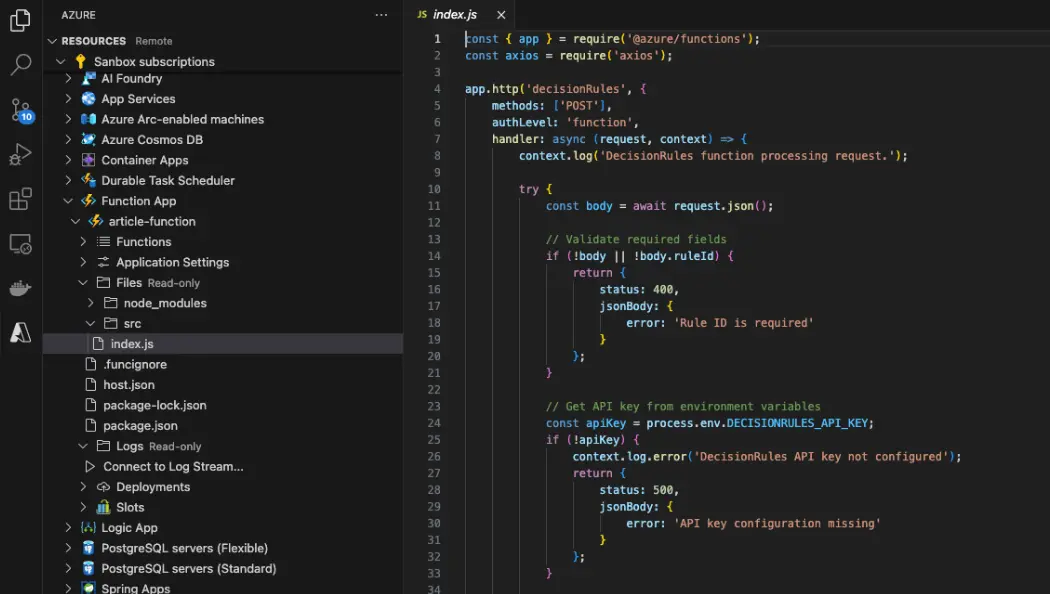Click the Remote label beside RESOURCES
Image resolution: width=1050 pixels, height=594 pixels.
pyautogui.click(x=153, y=41)
